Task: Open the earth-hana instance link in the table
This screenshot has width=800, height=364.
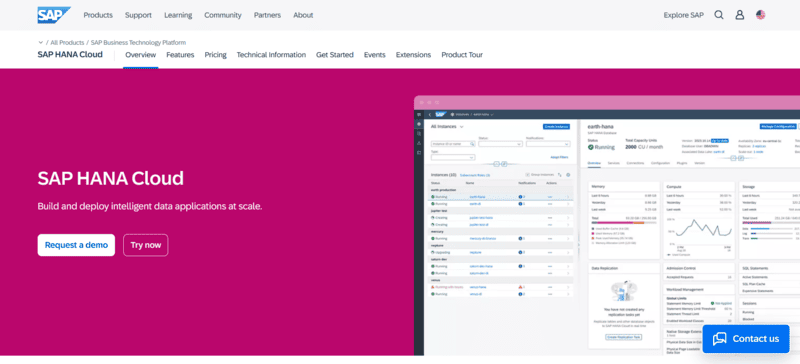Action: [x=478, y=197]
